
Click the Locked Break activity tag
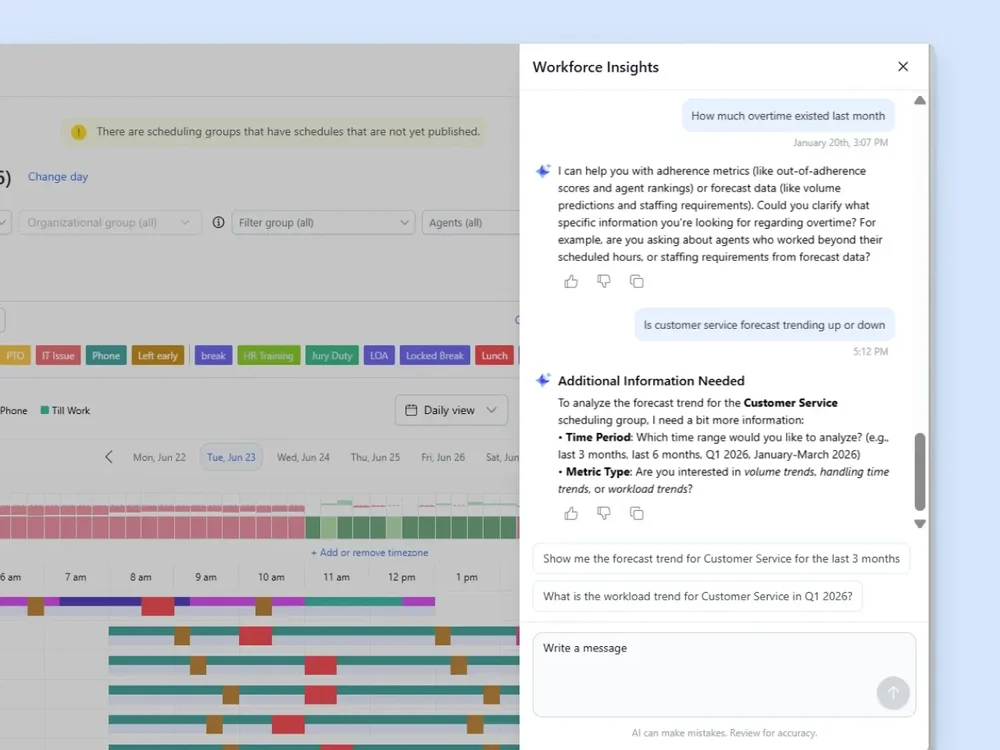click(x=435, y=355)
